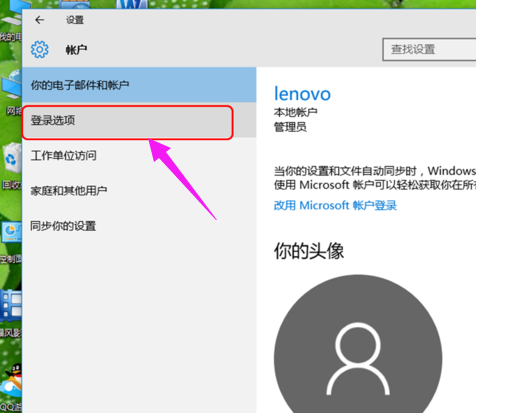Screen dimensions: 509x413
Task: Select the Recycle Bin desktop icon
Action: [x=11, y=158]
